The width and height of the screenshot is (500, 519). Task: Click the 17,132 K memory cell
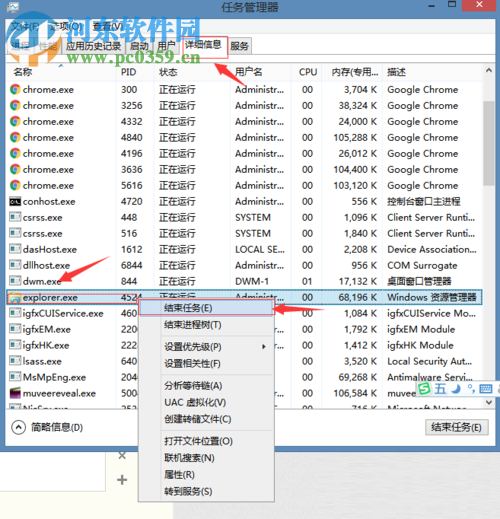click(358, 281)
